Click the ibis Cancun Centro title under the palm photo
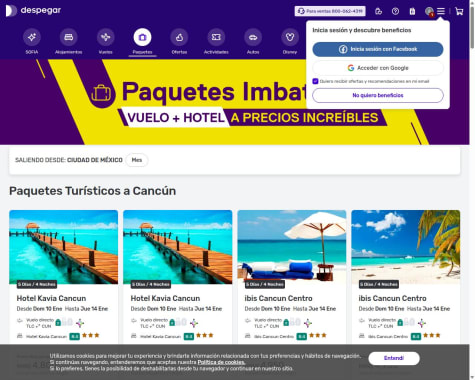Image resolution: width=475 pixels, height=380 pixels. click(392, 298)
